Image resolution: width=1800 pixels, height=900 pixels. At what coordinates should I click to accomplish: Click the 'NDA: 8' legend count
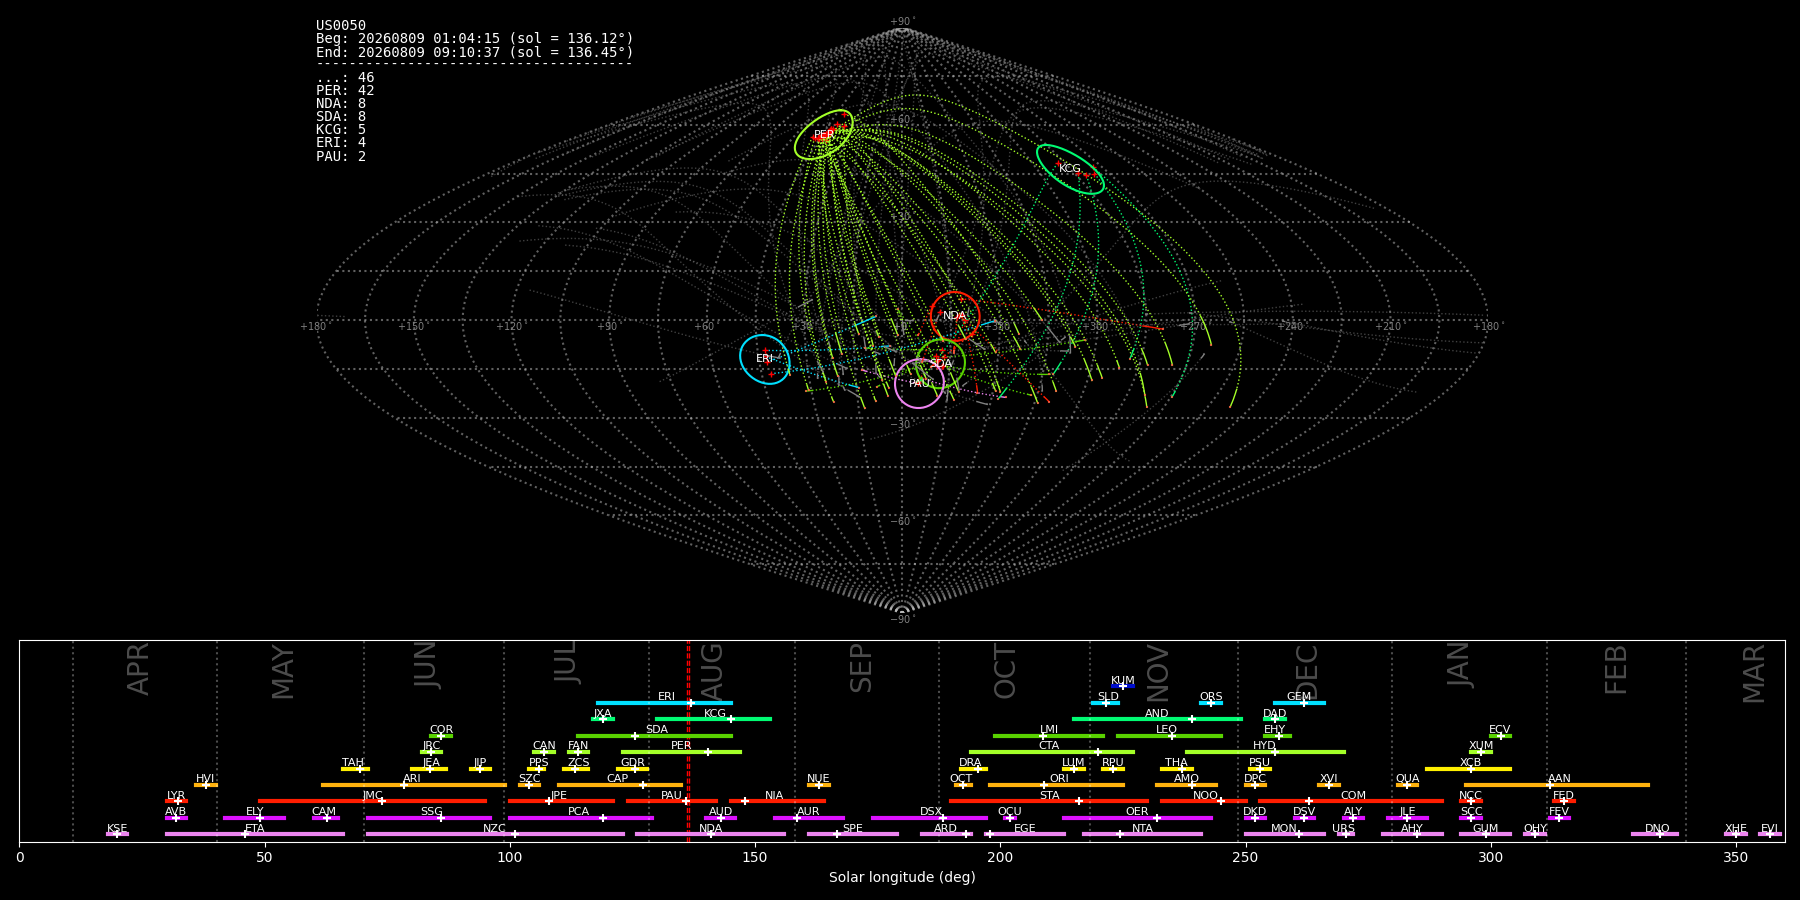tap(341, 104)
